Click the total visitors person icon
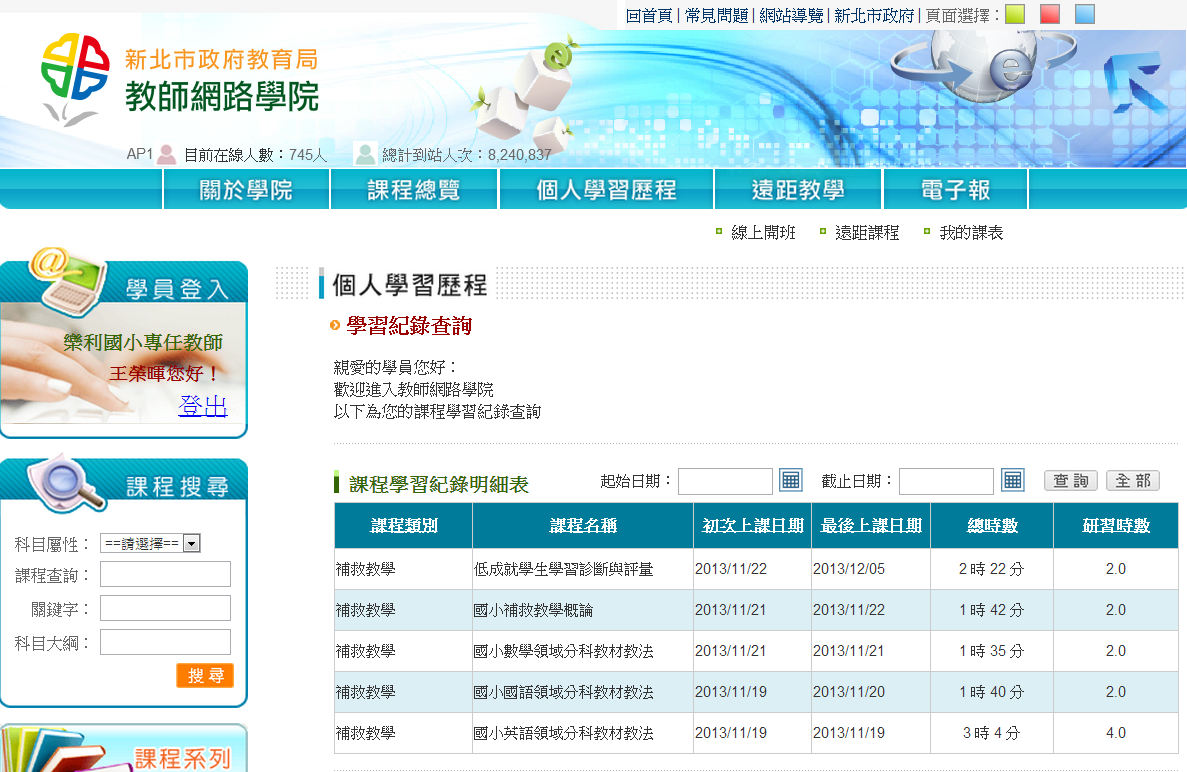The height and width of the screenshot is (772, 1187). pyautogui.click(x=365, y=154)
